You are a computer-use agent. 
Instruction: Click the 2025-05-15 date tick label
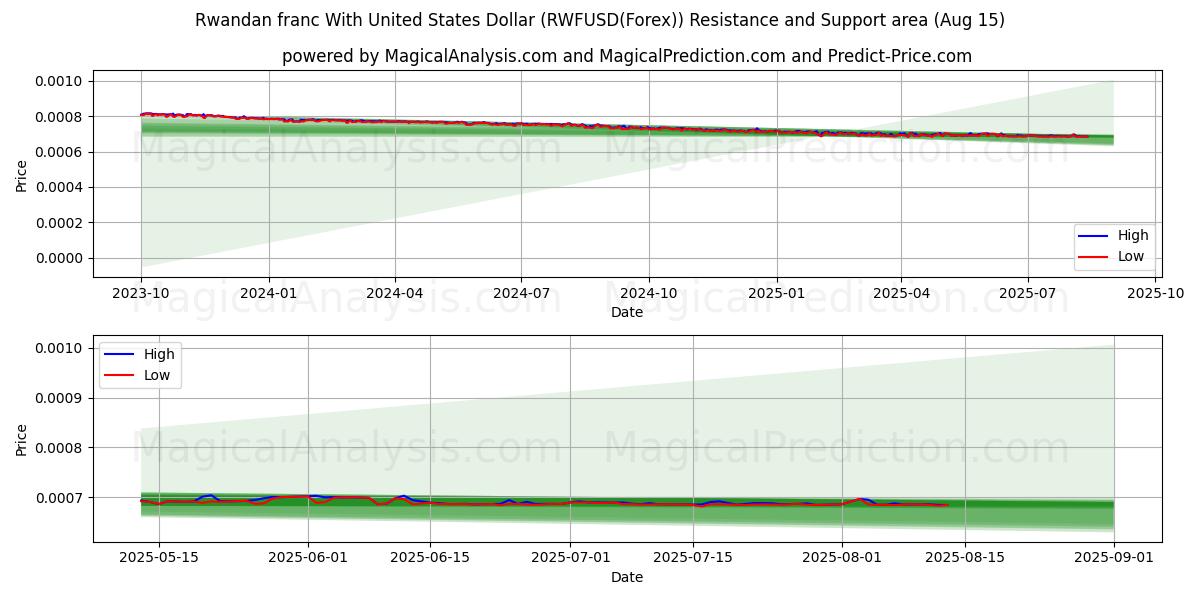pyautogui.click(x=158, y=558)
